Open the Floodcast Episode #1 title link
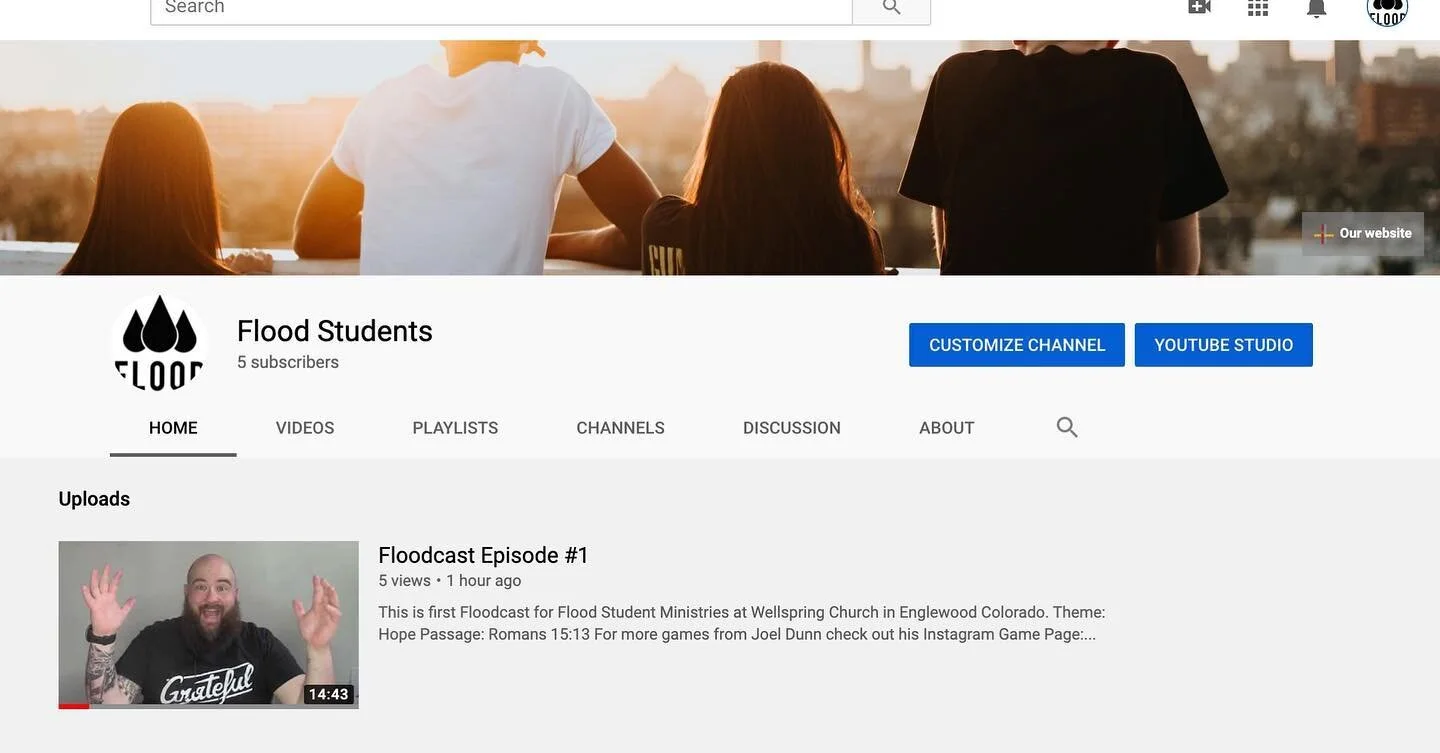The image size is (1440, 753). [484, 555]
